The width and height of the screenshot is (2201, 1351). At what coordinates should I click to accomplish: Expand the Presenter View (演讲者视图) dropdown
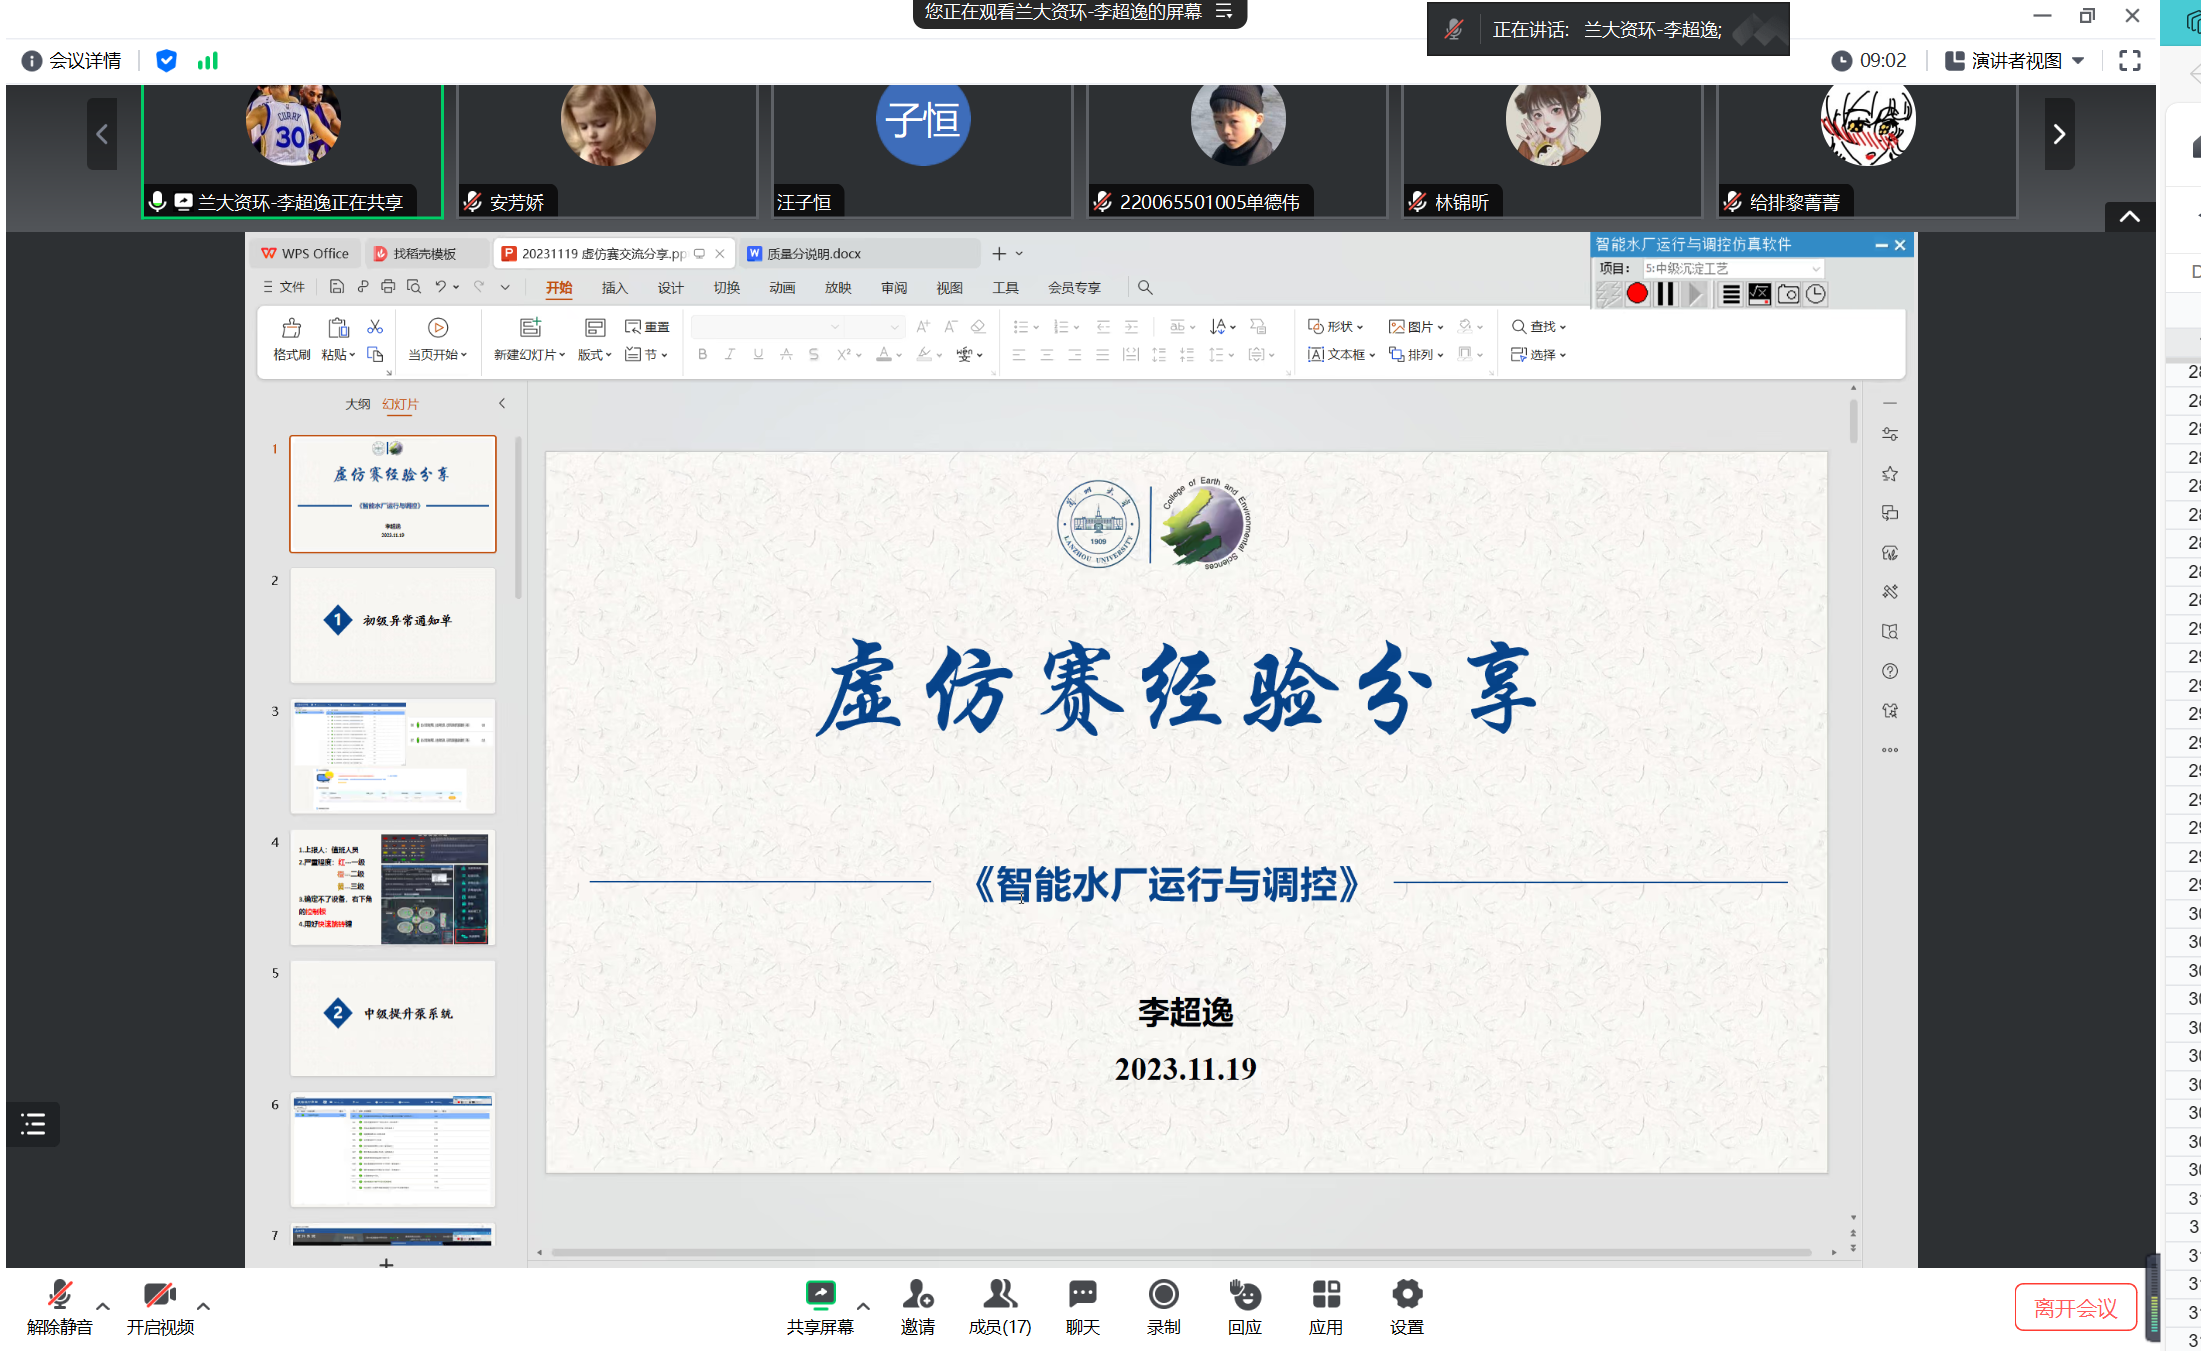(2079, 61)
